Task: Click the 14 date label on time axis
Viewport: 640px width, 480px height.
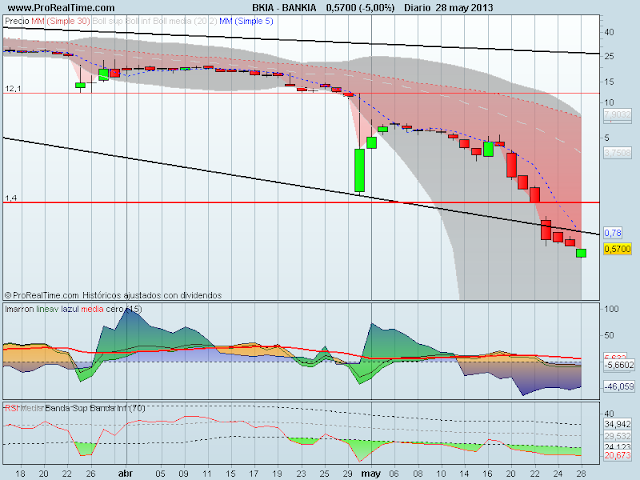Action: point(464,473)
